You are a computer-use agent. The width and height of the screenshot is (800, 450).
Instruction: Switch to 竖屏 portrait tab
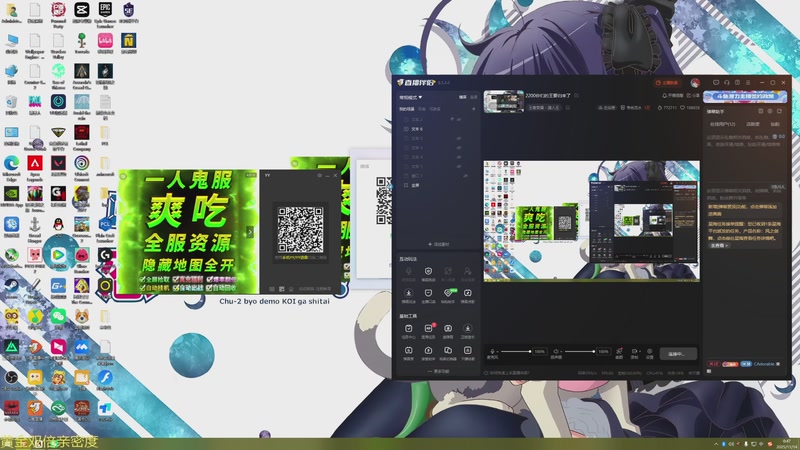(473, 97)
